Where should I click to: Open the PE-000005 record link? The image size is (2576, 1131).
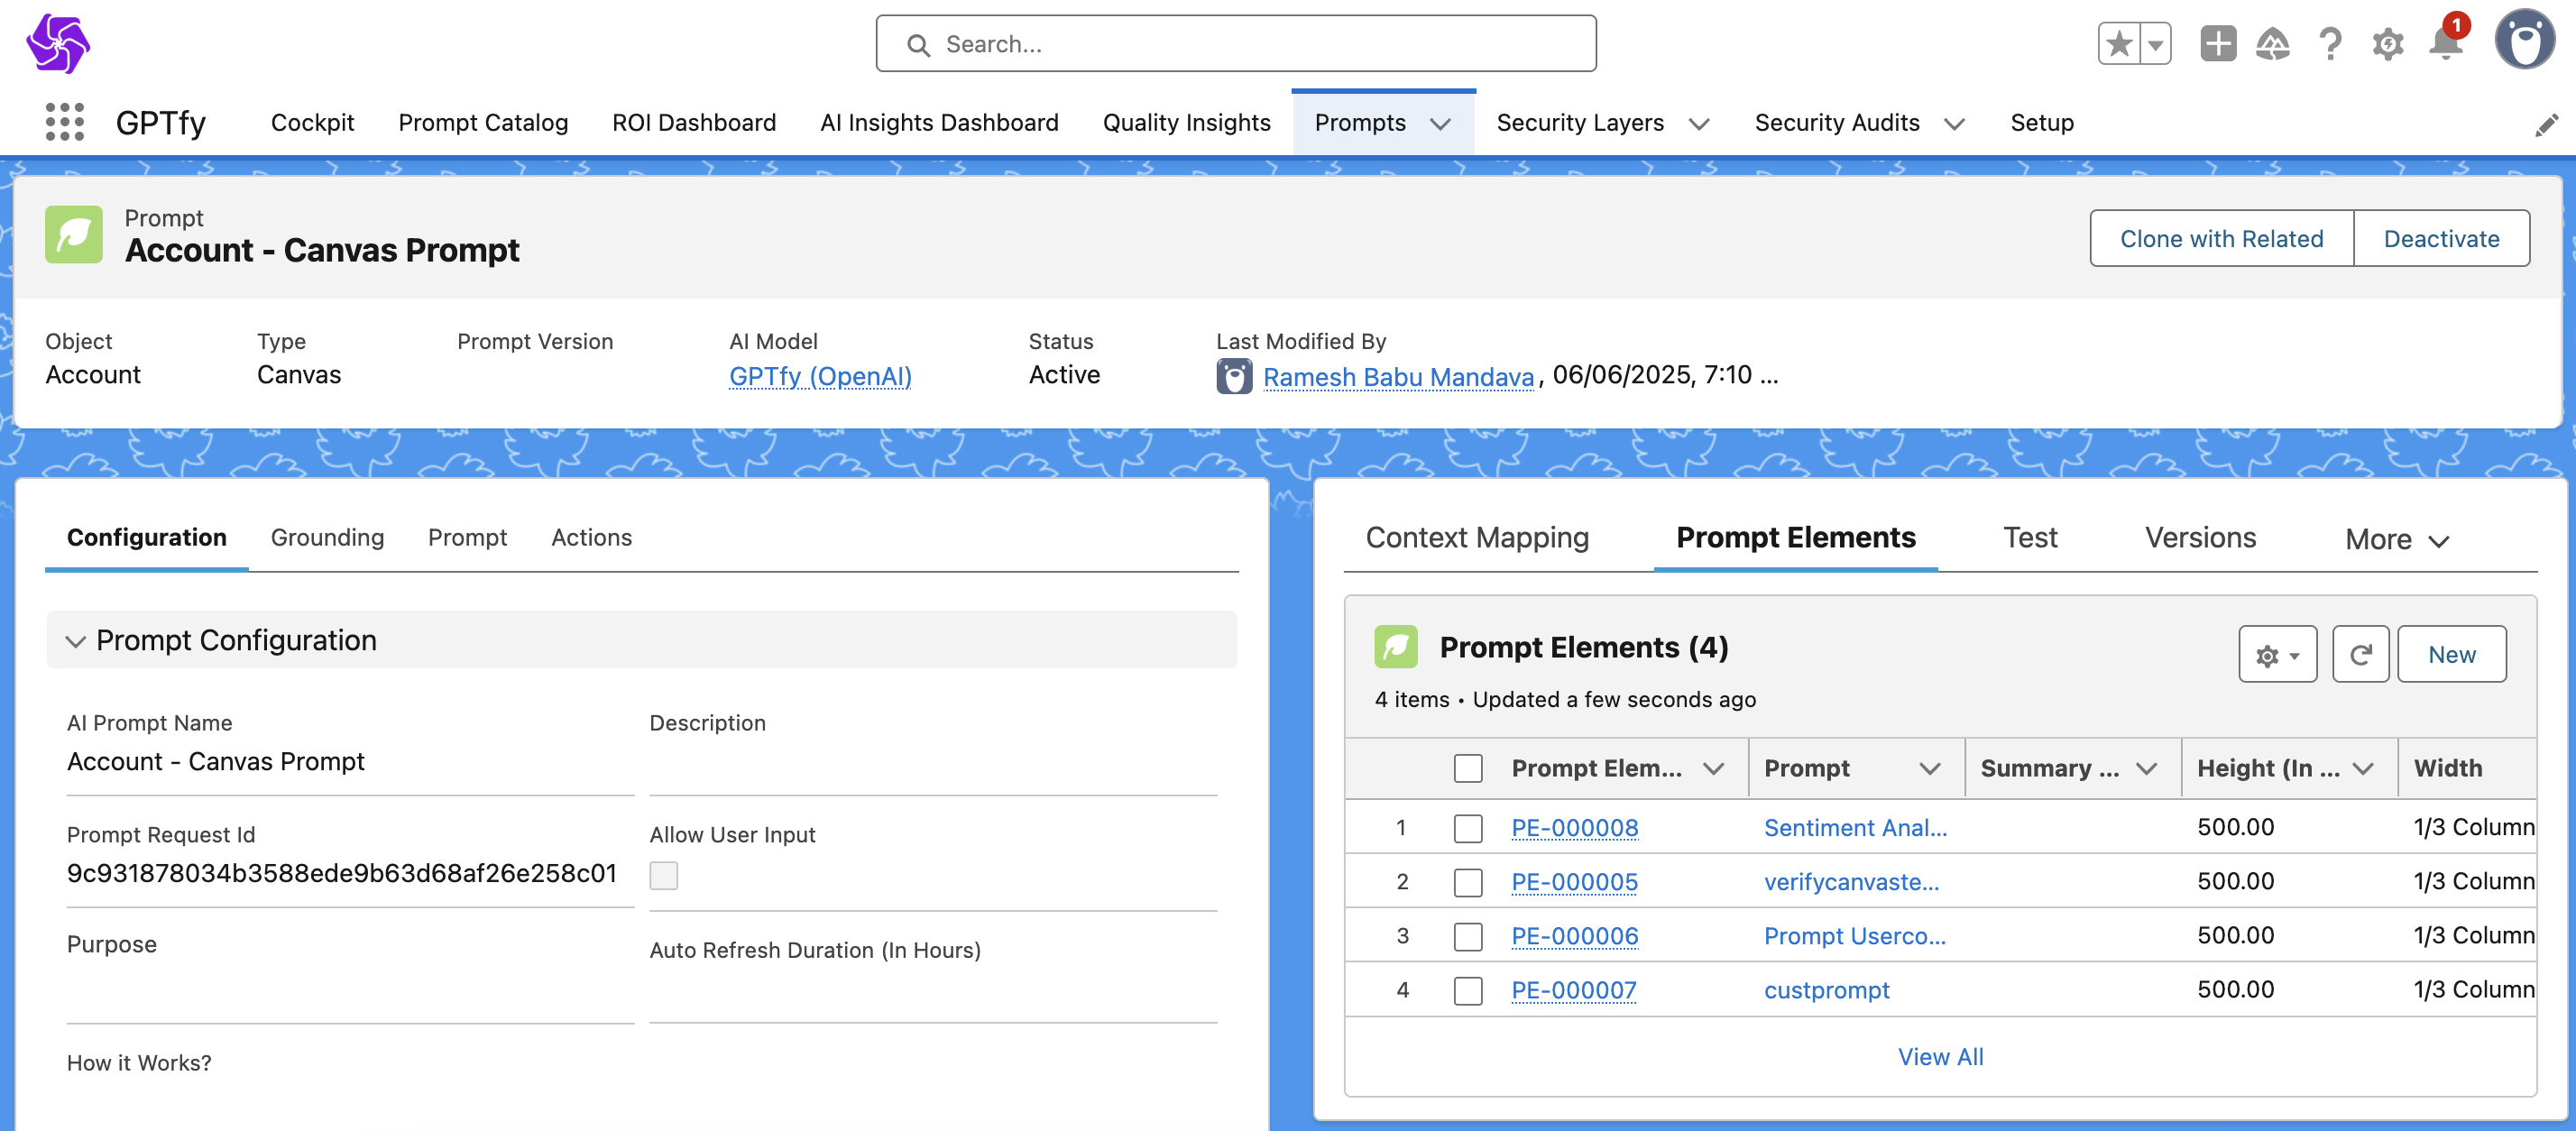coord(1574,882)
